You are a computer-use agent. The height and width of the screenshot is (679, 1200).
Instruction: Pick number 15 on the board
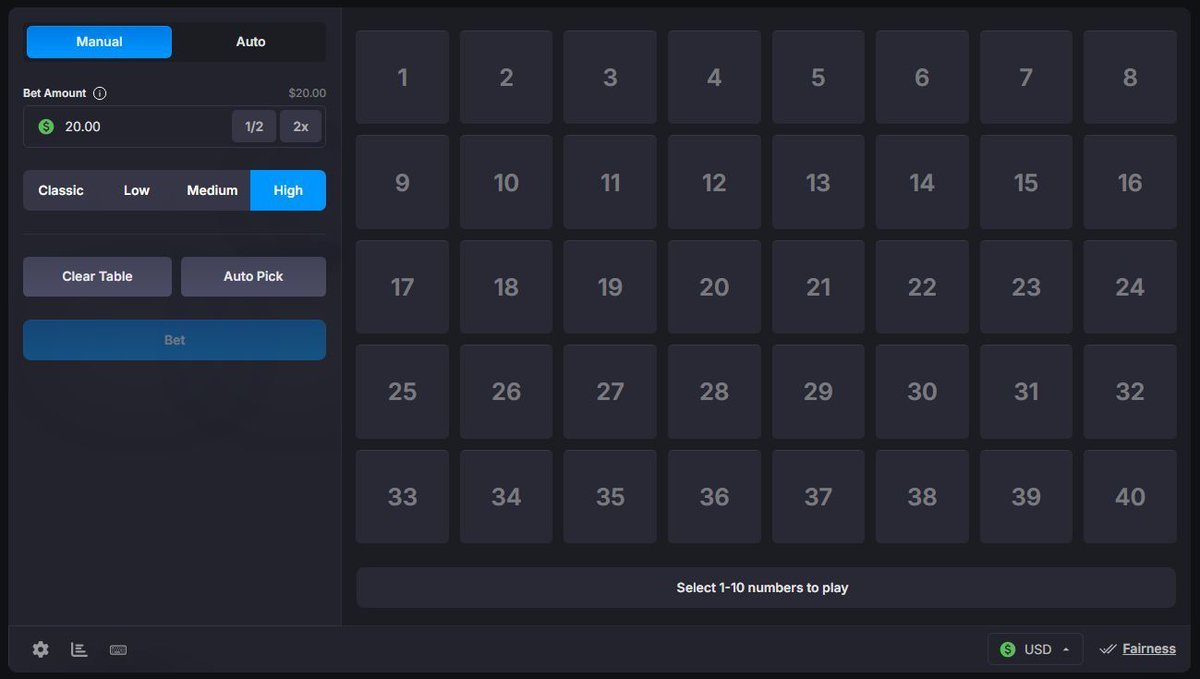click(1026, 182)
